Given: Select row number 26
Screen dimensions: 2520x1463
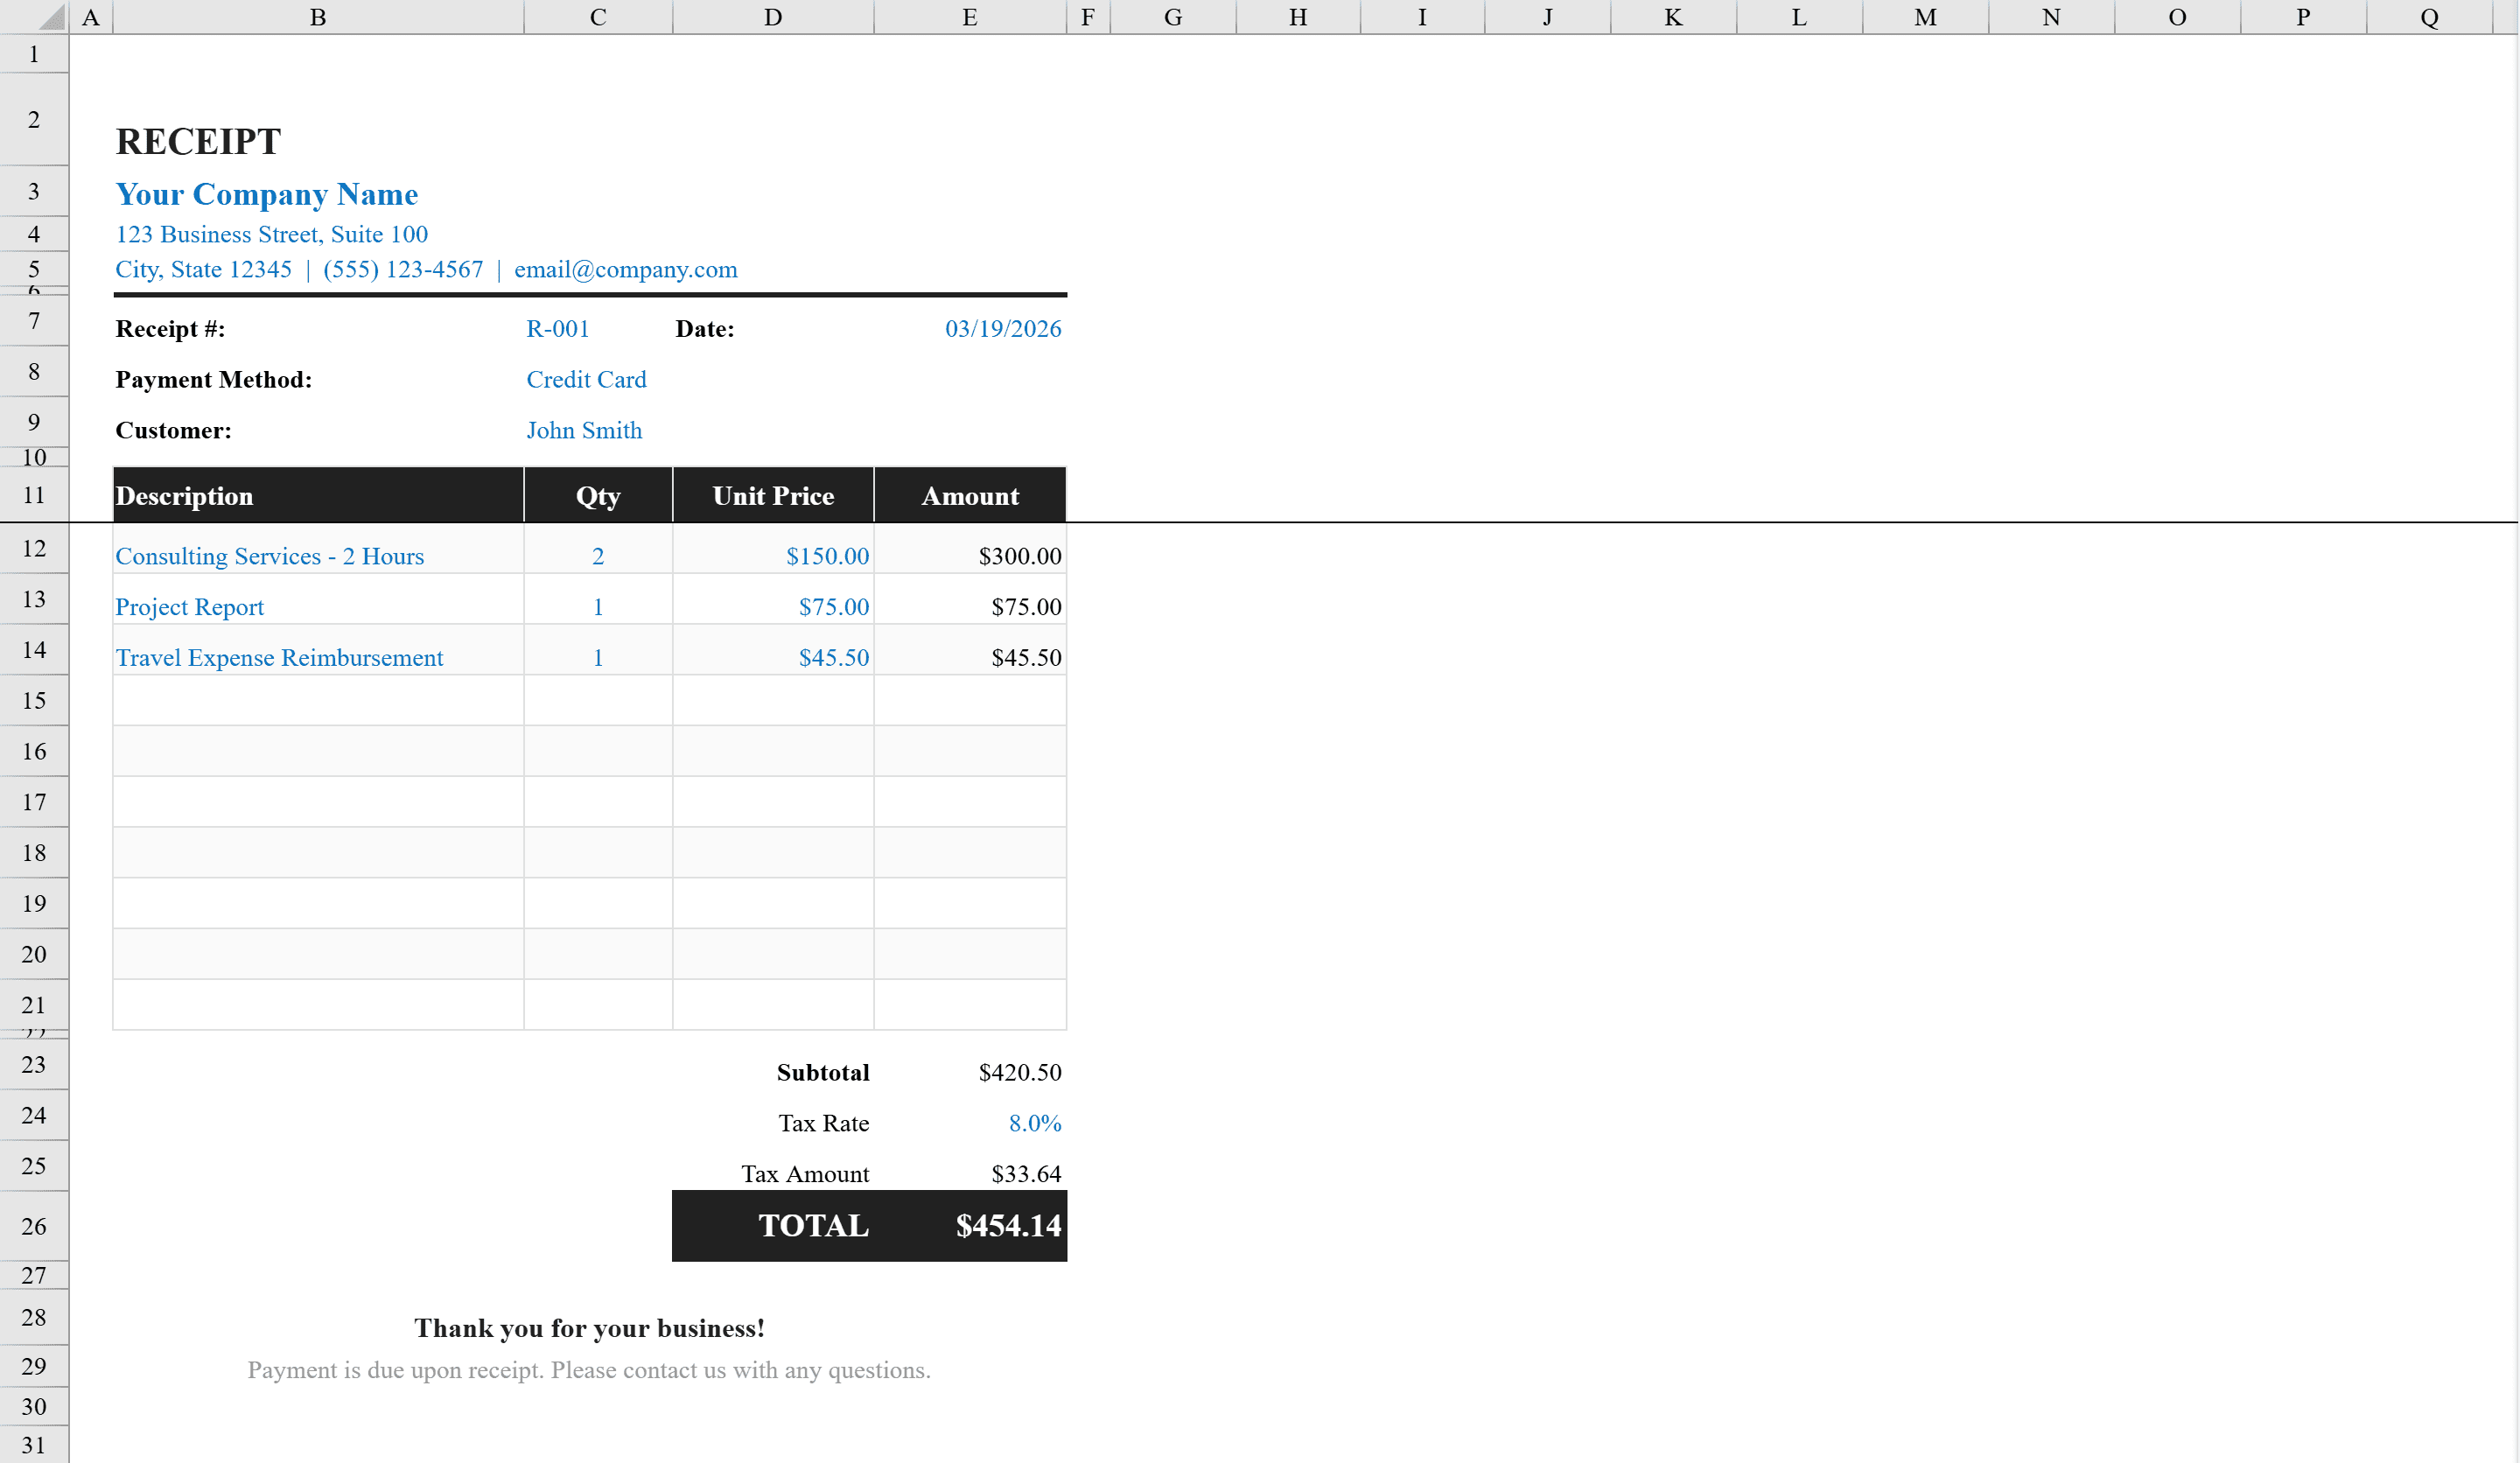Looking at the screenshot, I should (x=33, y=1227).
